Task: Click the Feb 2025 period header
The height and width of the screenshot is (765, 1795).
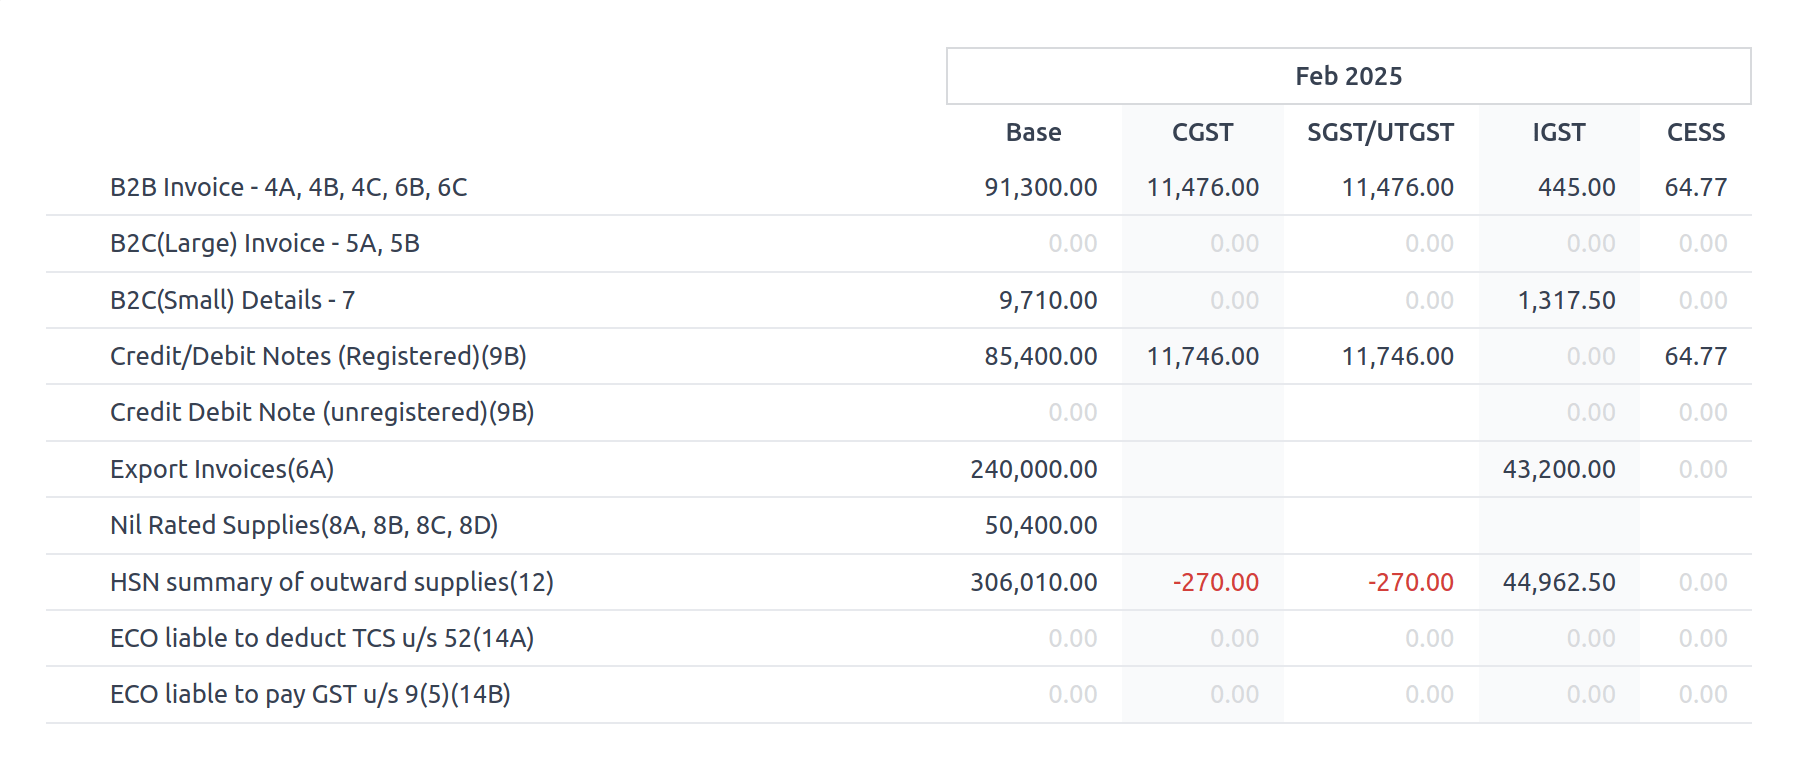Action: click(1348, 76)
